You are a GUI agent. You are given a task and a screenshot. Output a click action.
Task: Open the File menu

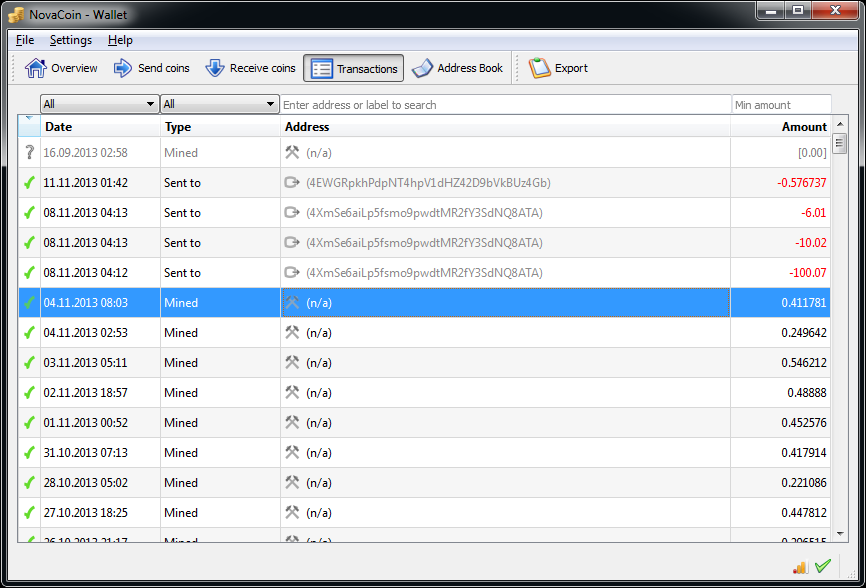click(24, 40)
